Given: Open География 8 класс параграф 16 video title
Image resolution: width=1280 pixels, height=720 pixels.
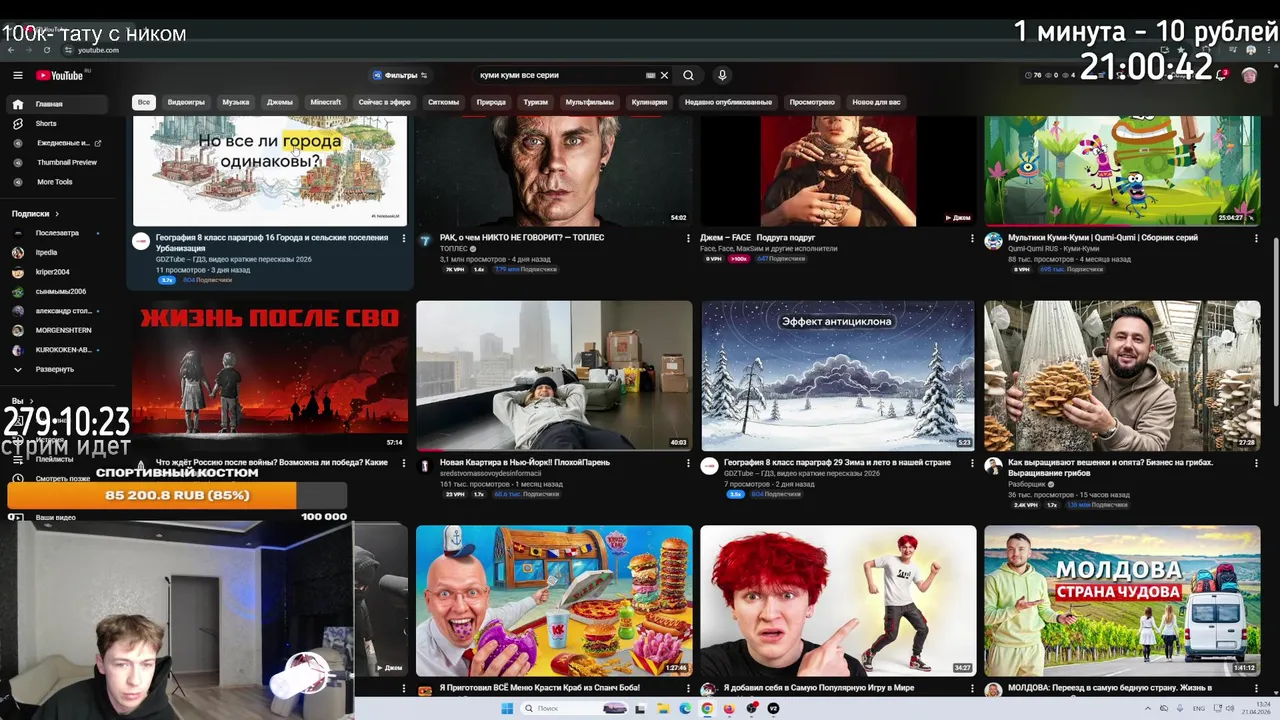Looking at the screenshot, I should pos(272,243).
